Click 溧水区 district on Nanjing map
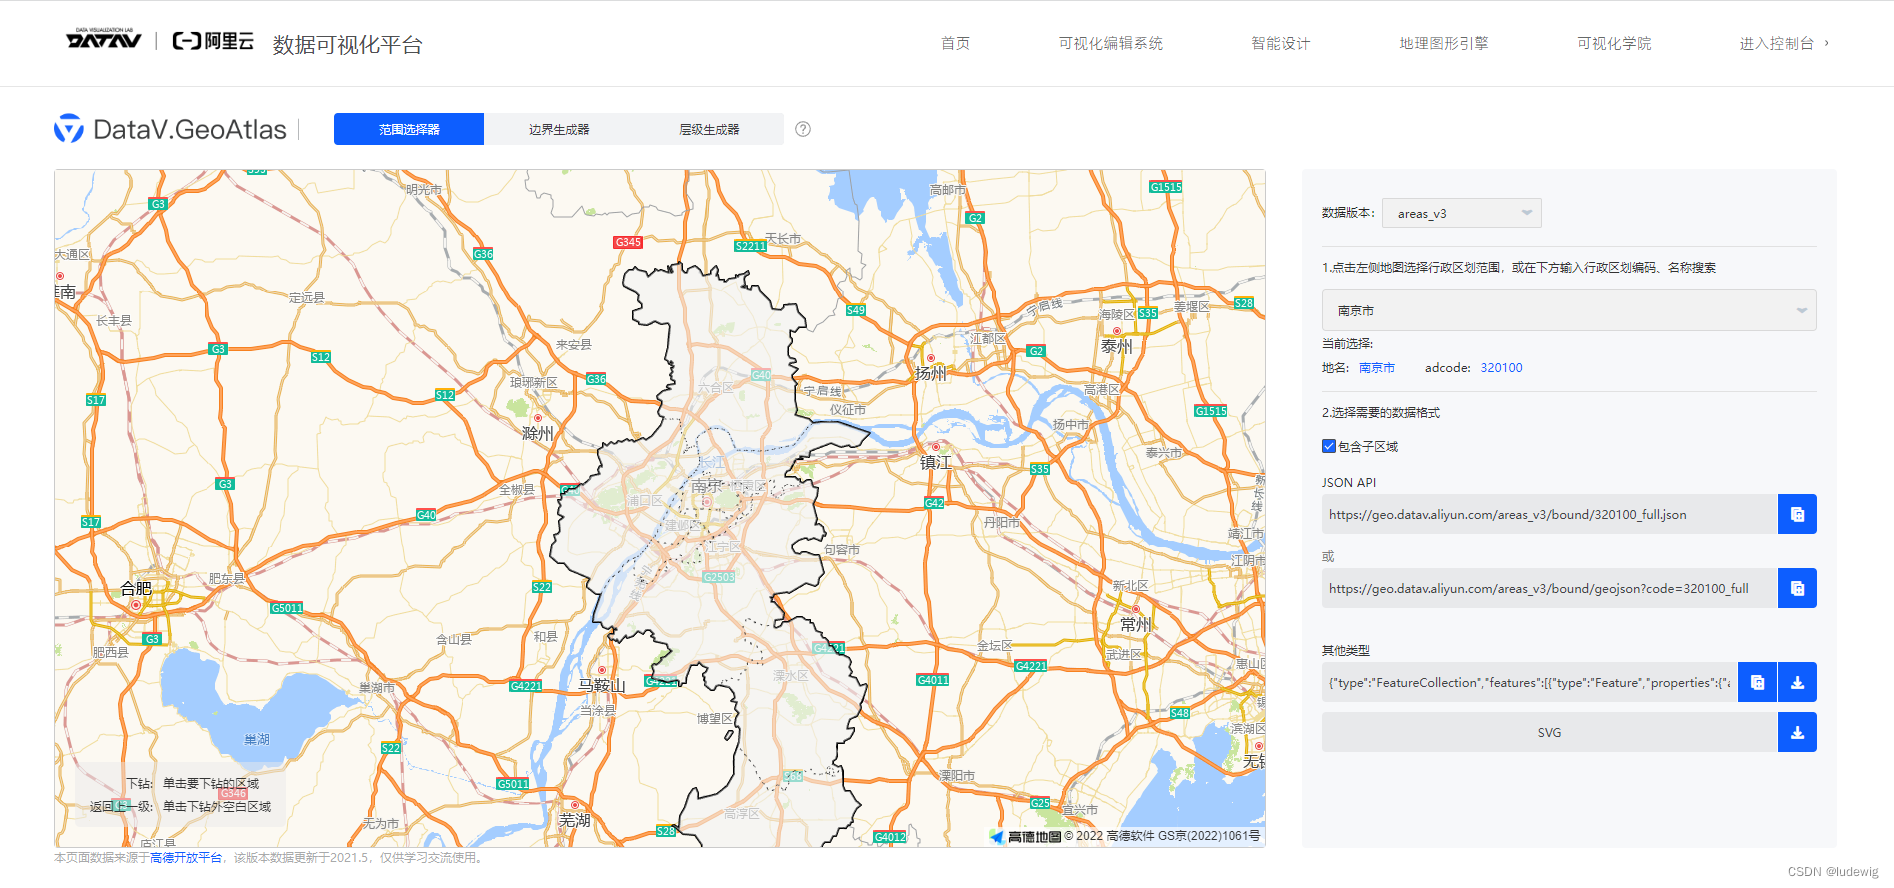1894x888 pixels. pos(790,676)
